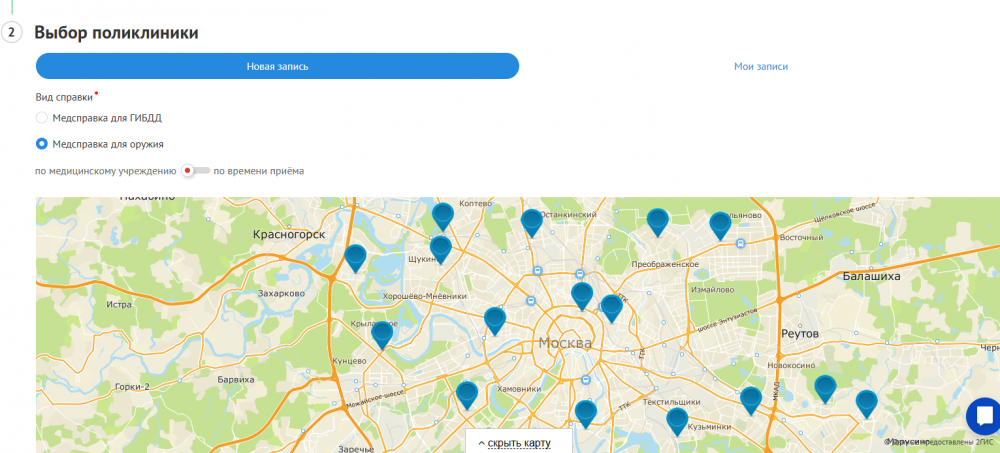The height and width of the screenshot is (453, 1000).
Task: Collapse the map with скрыть карту
Action: coord(519,442)
